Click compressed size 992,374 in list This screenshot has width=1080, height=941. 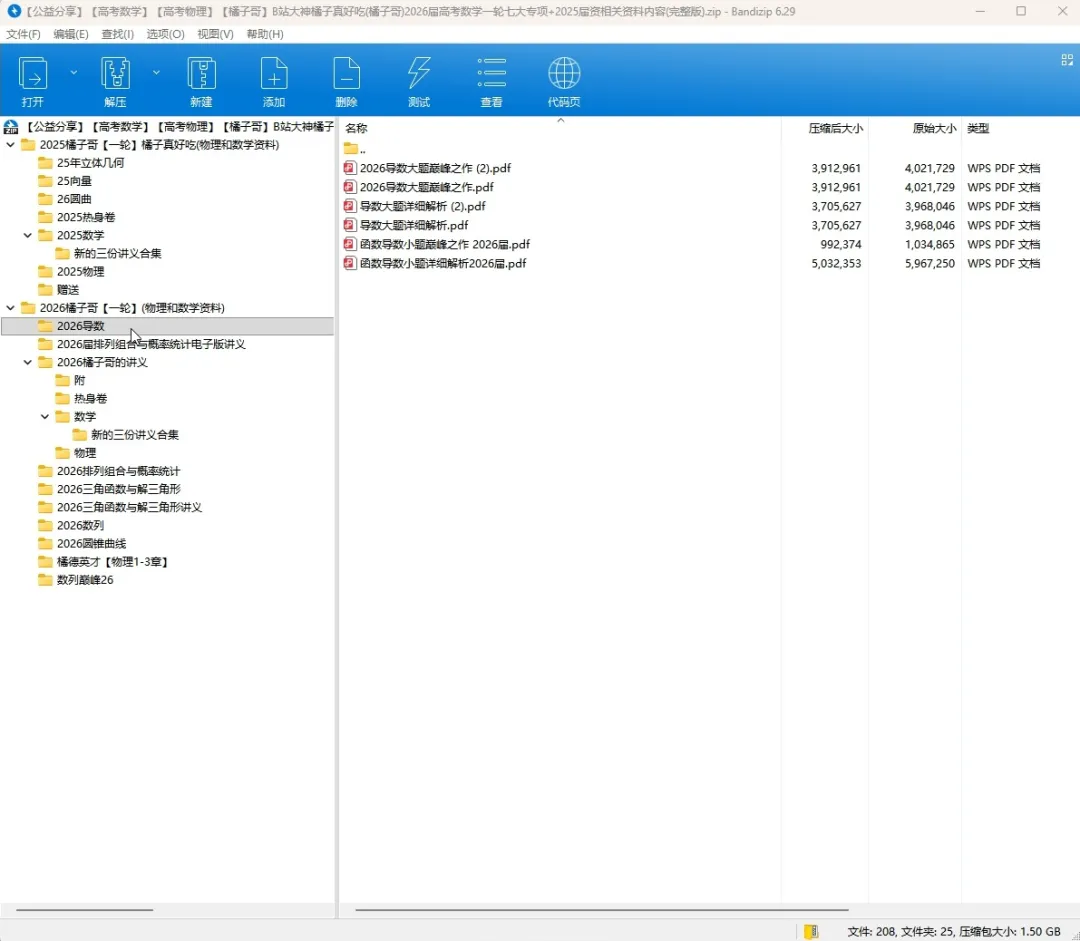[840, 244]
